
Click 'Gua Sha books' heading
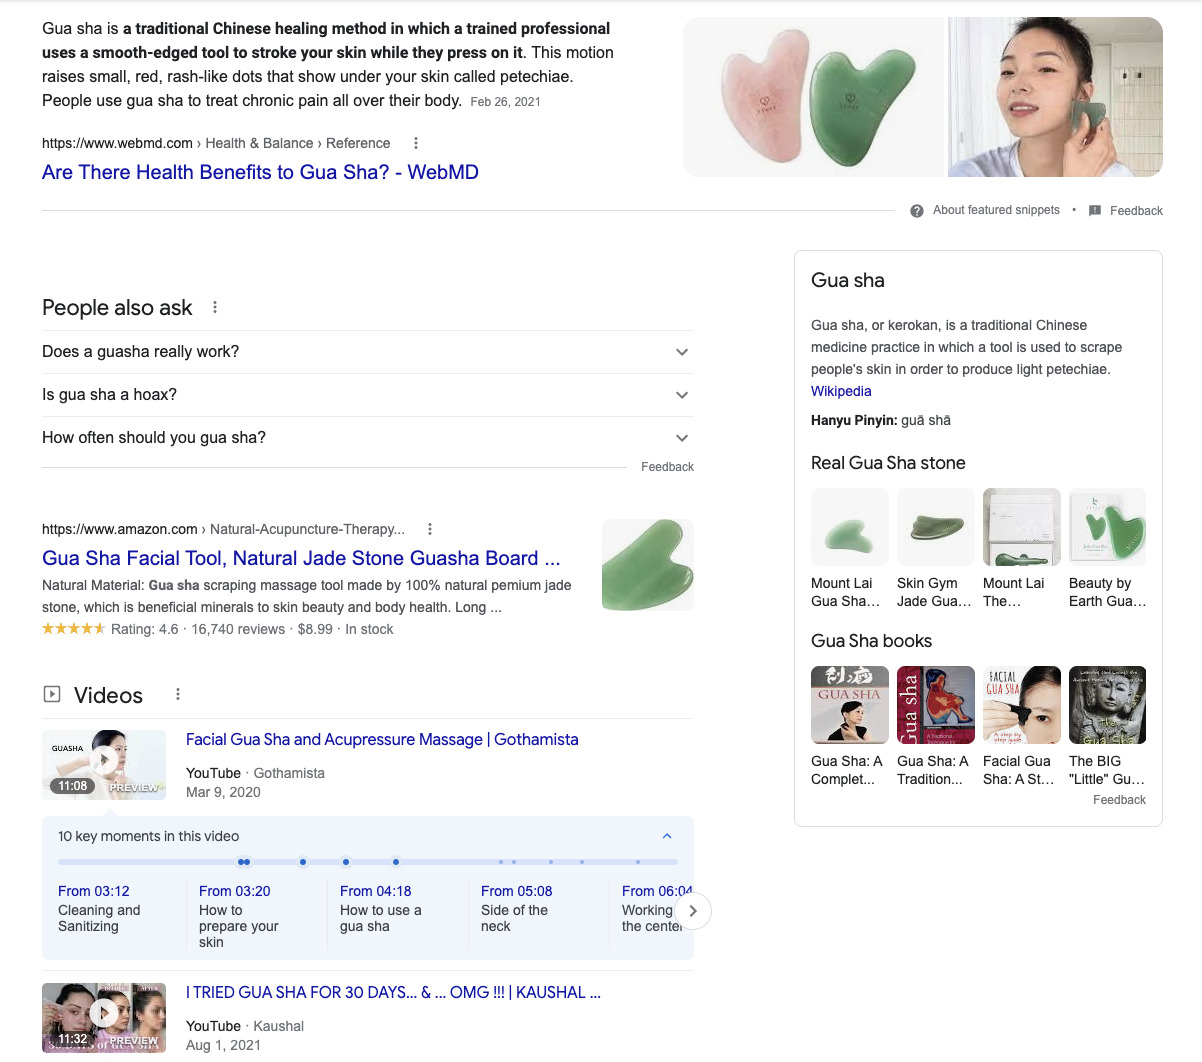871,641
